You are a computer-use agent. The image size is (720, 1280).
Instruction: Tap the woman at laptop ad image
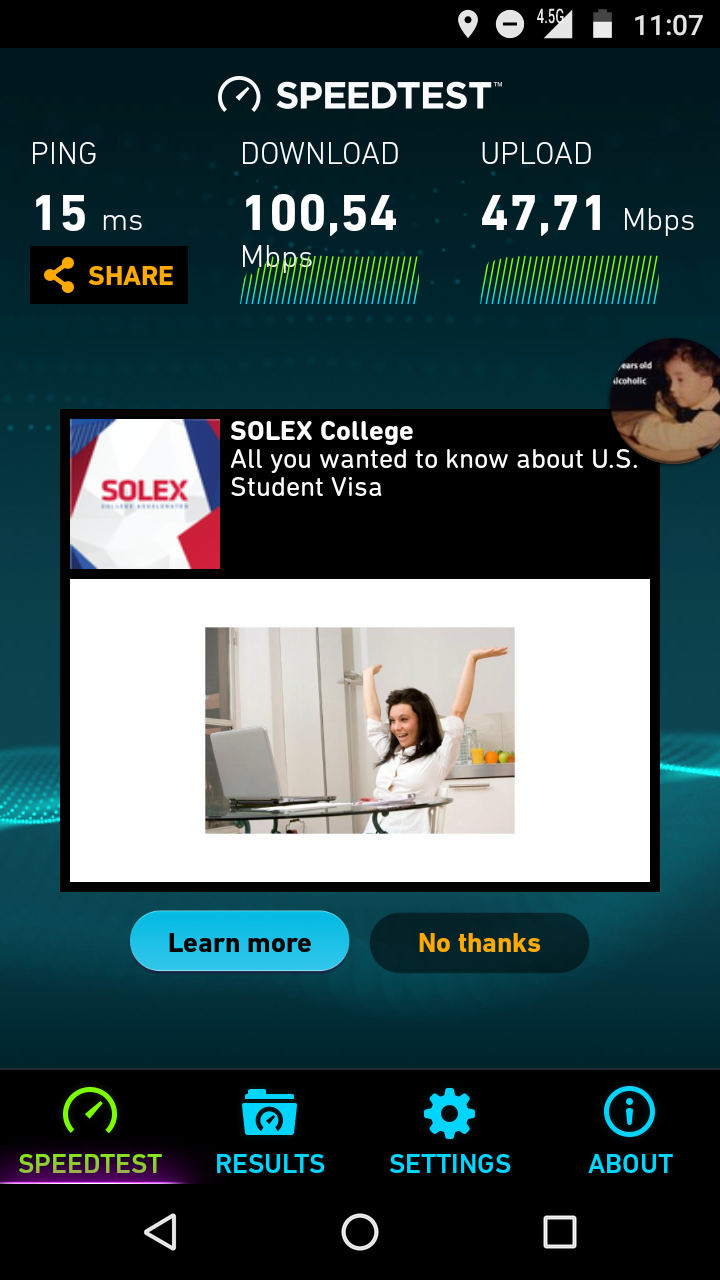(360, 730)
